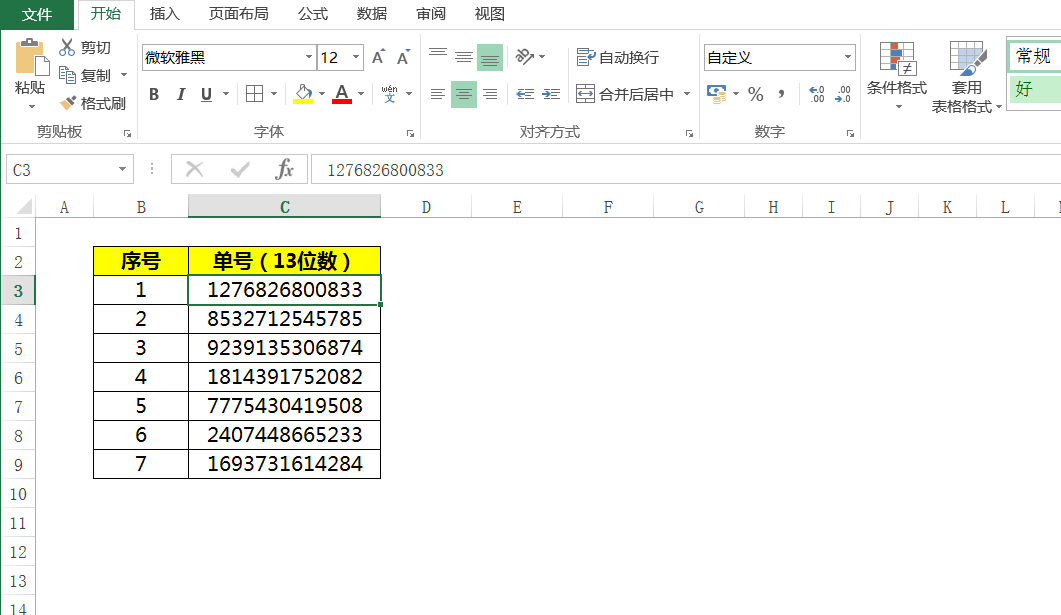Toggle underline formatting

pos(206,94)
